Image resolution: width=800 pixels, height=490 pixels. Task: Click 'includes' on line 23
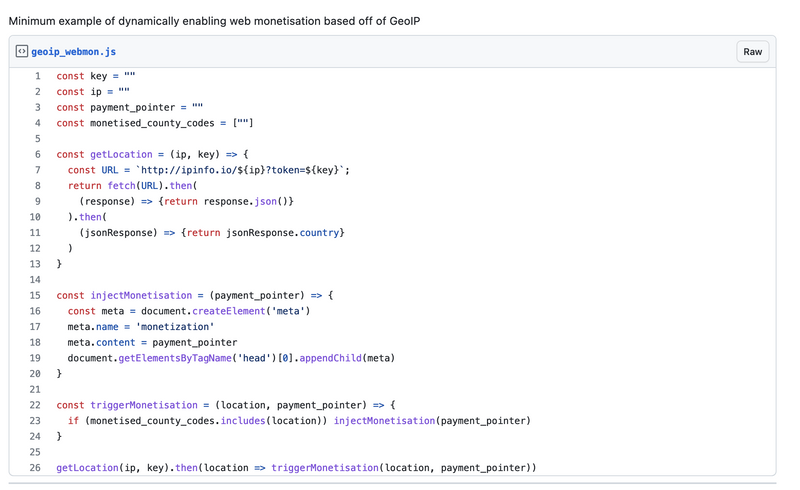243,421
